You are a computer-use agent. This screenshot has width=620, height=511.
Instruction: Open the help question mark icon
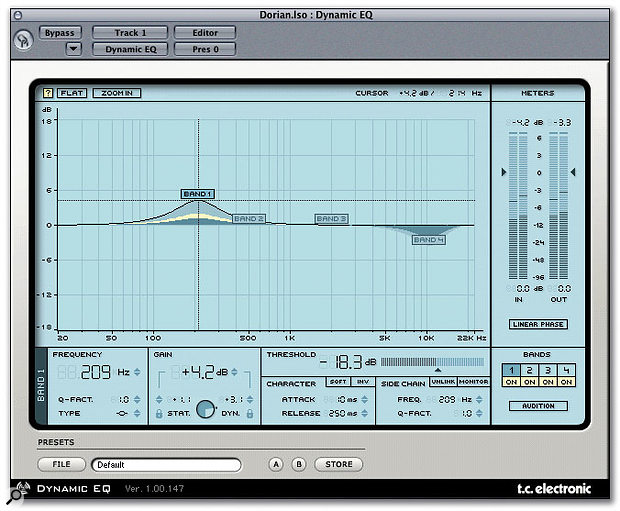pyautogui.click(x=47, y=93)
